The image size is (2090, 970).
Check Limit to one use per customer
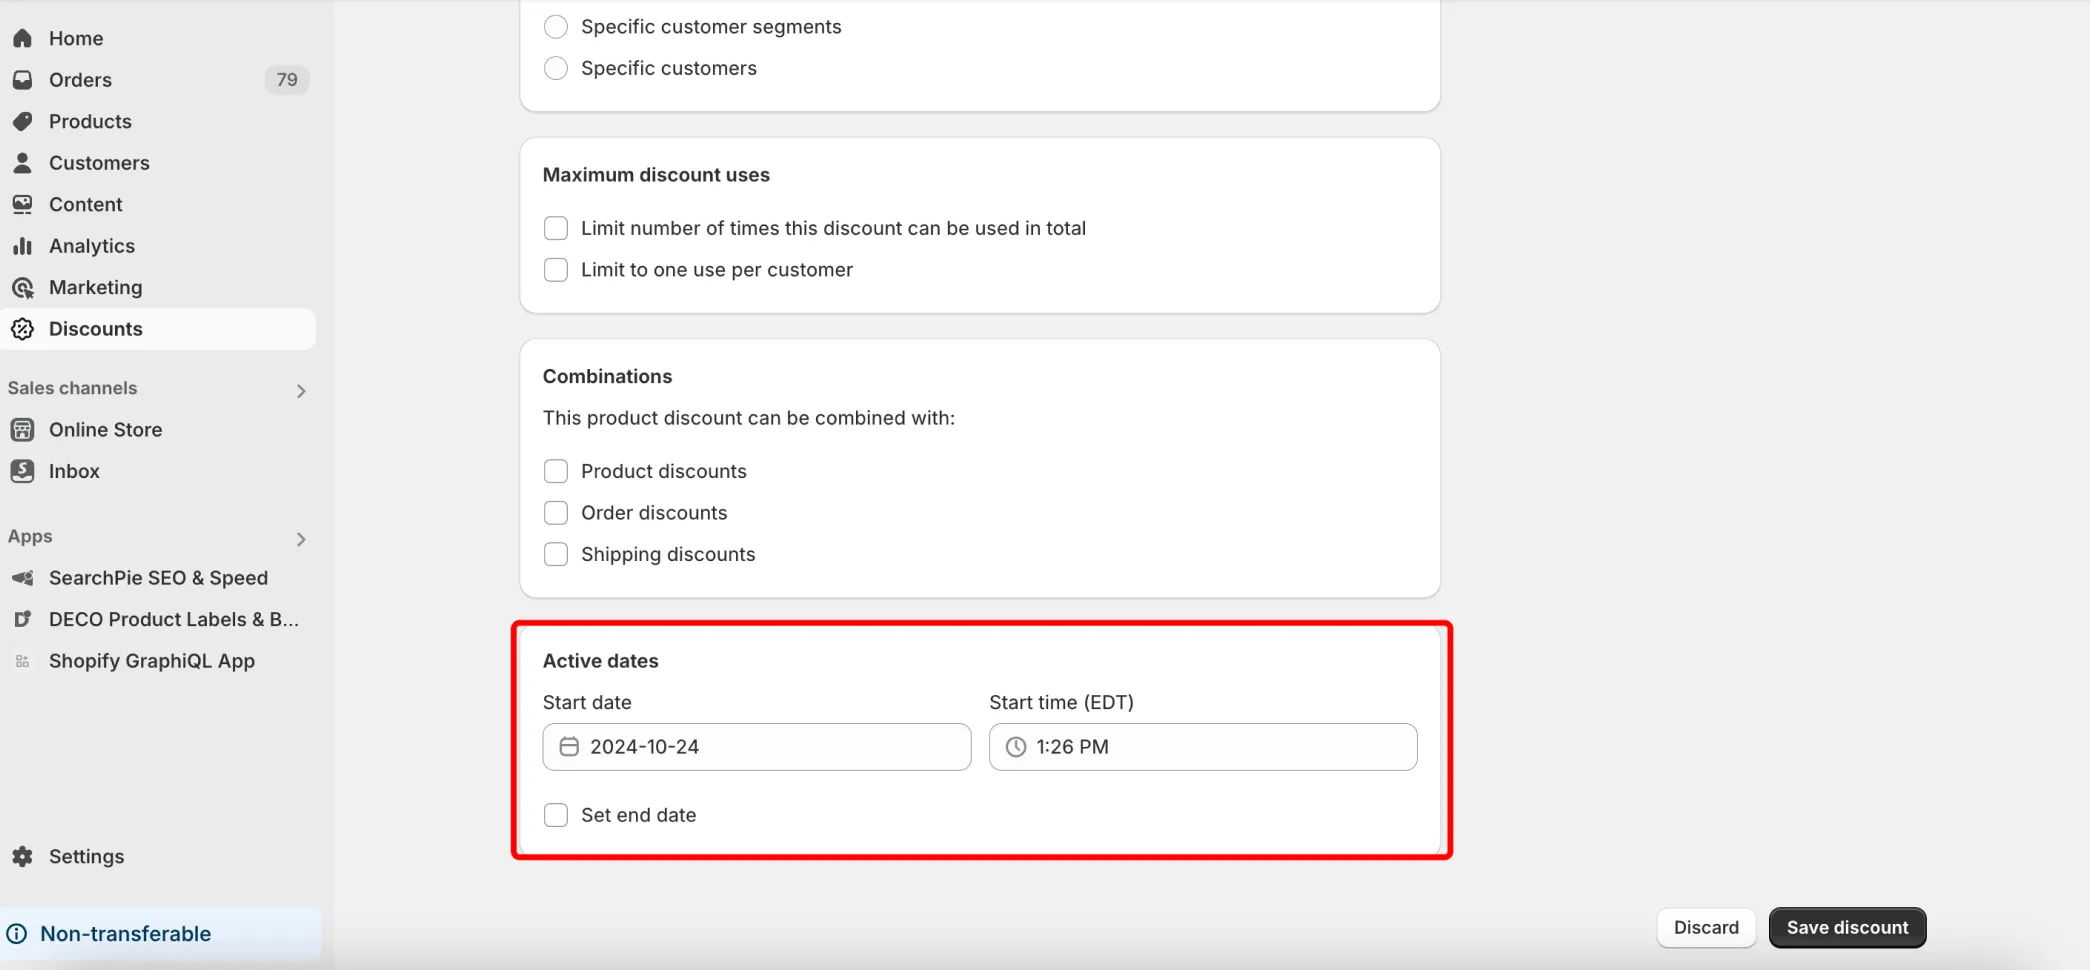(x=556, y=270)
